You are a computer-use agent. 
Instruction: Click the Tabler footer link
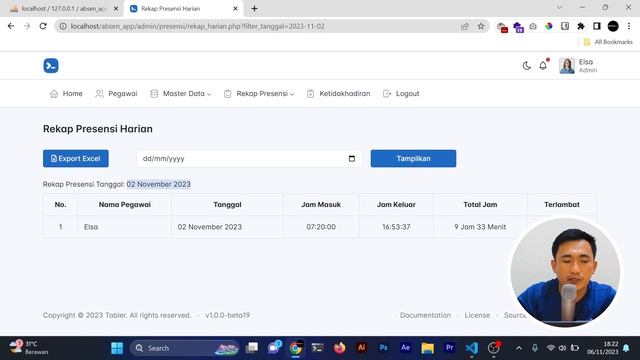115,315
